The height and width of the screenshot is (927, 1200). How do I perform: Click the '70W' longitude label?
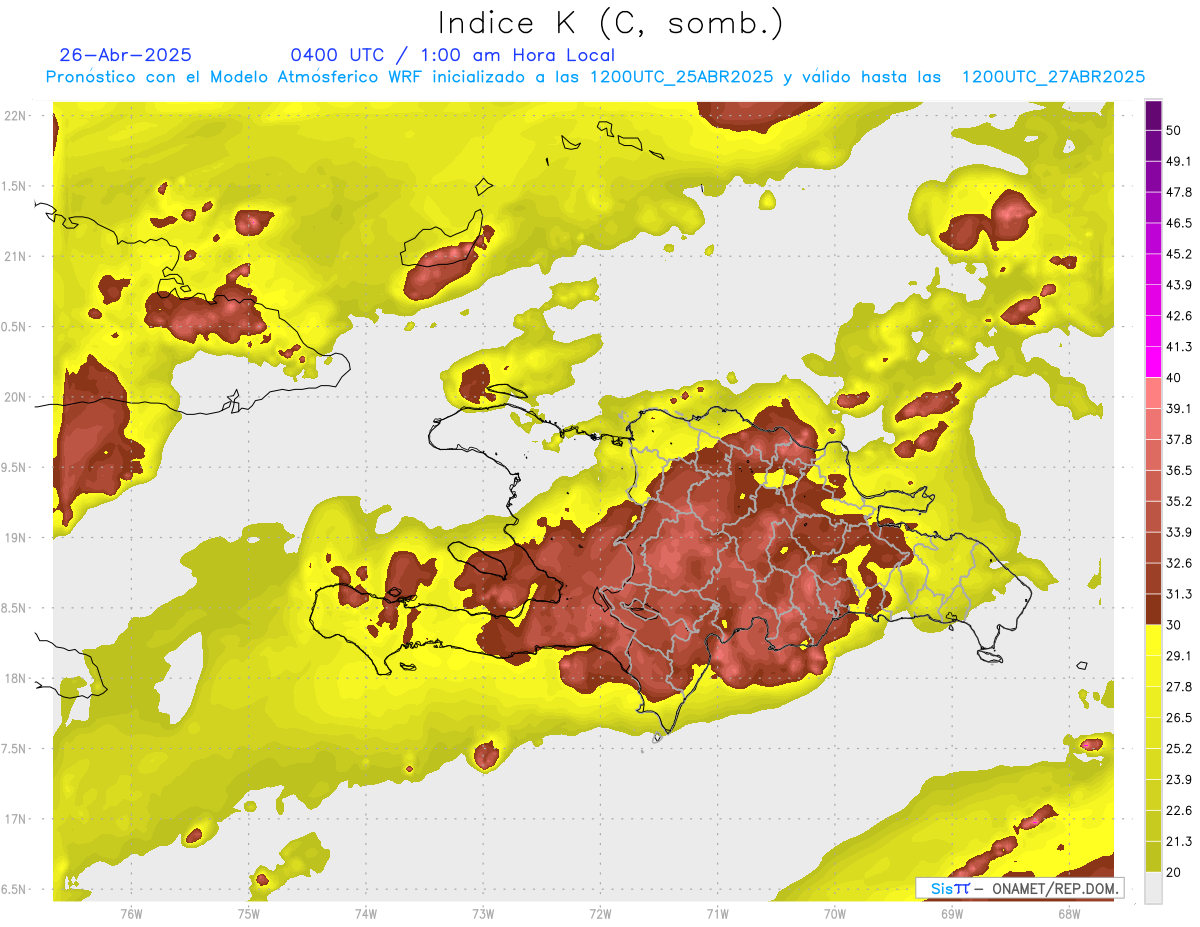835,913
